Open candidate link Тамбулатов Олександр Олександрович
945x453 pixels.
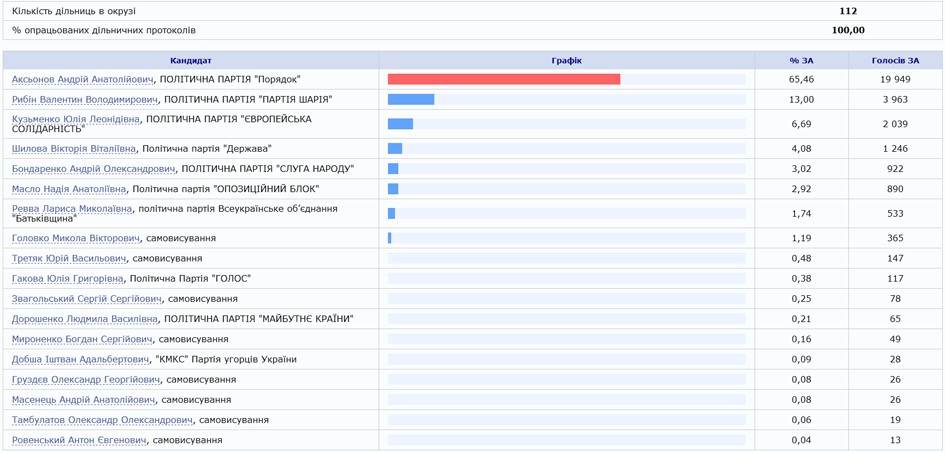pyautogui.click(x=103, y=420)
